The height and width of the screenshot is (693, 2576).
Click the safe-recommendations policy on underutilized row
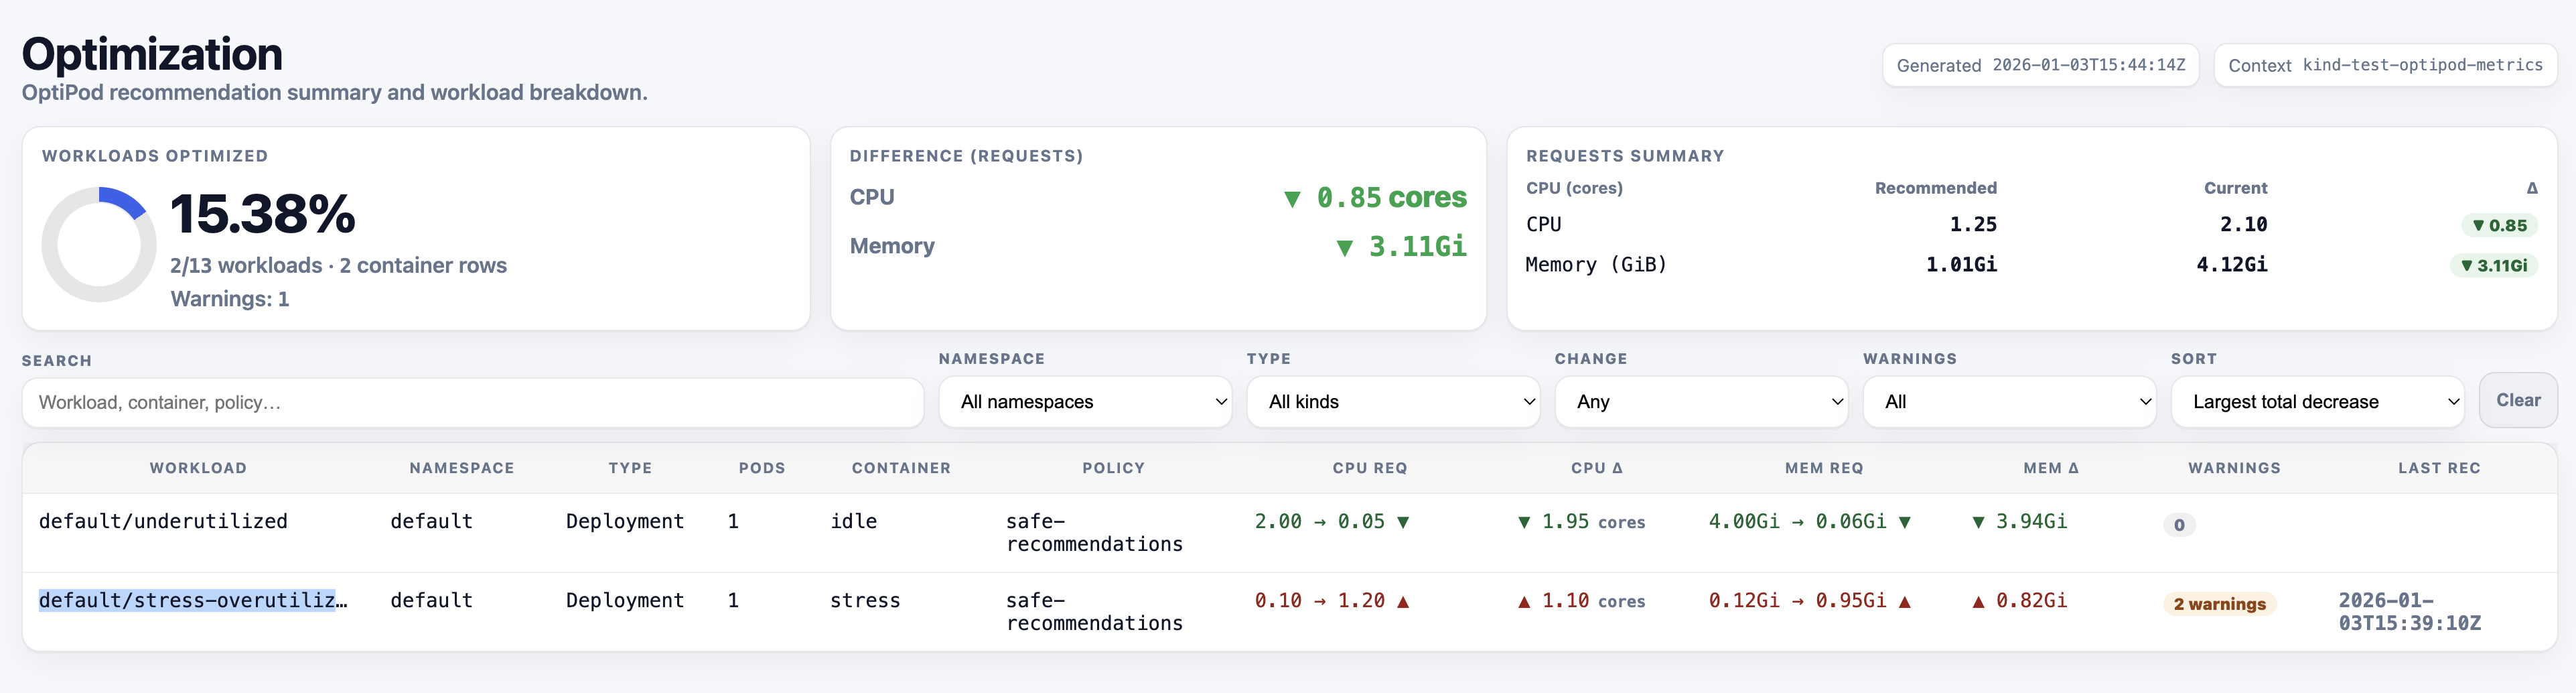click(1094, 532)
